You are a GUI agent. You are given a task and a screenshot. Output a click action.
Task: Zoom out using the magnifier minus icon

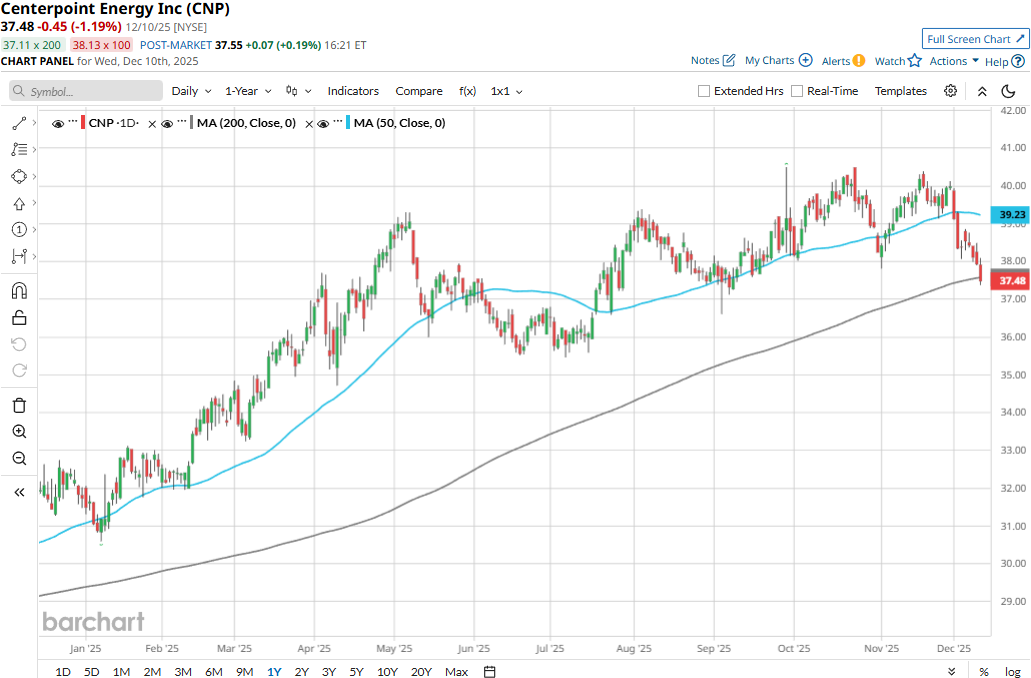click(x=19, y=458)
